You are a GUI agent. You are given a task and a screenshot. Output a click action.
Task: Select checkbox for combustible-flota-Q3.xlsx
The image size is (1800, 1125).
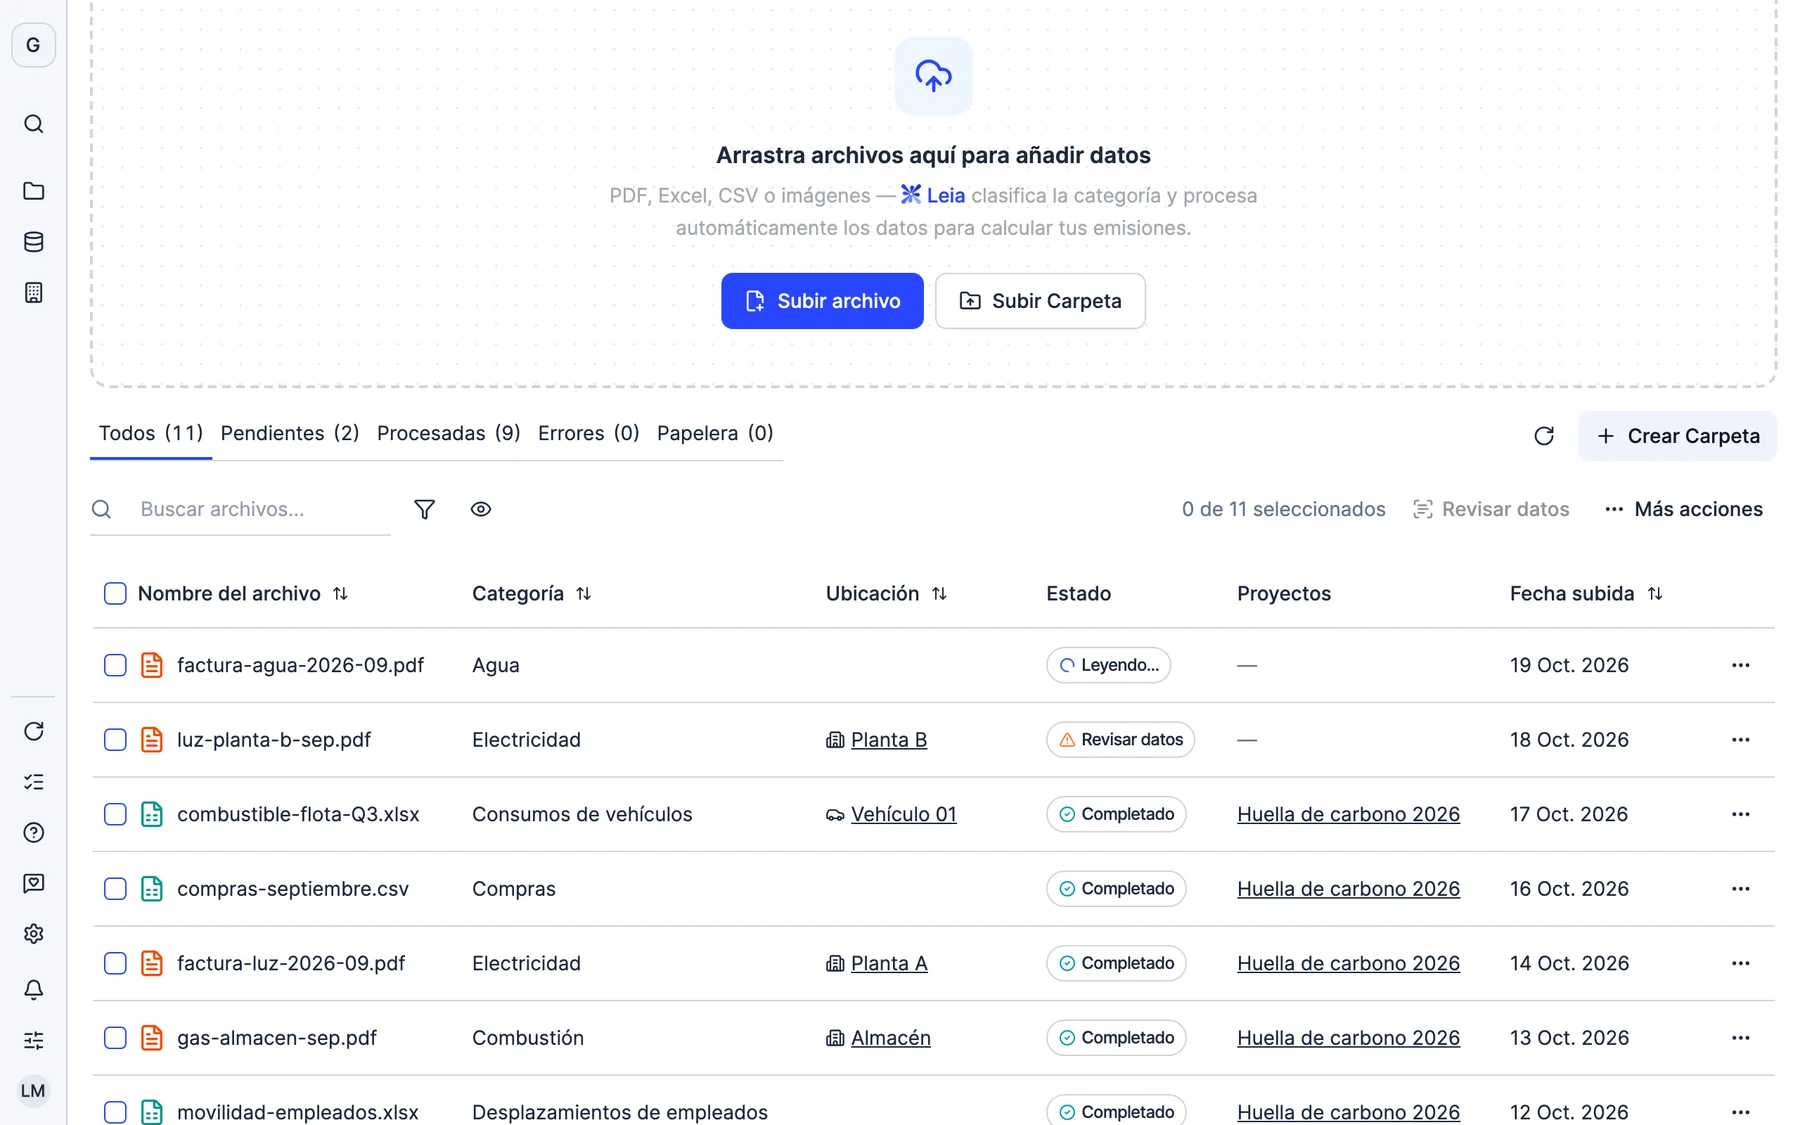[x=115, y=814]
